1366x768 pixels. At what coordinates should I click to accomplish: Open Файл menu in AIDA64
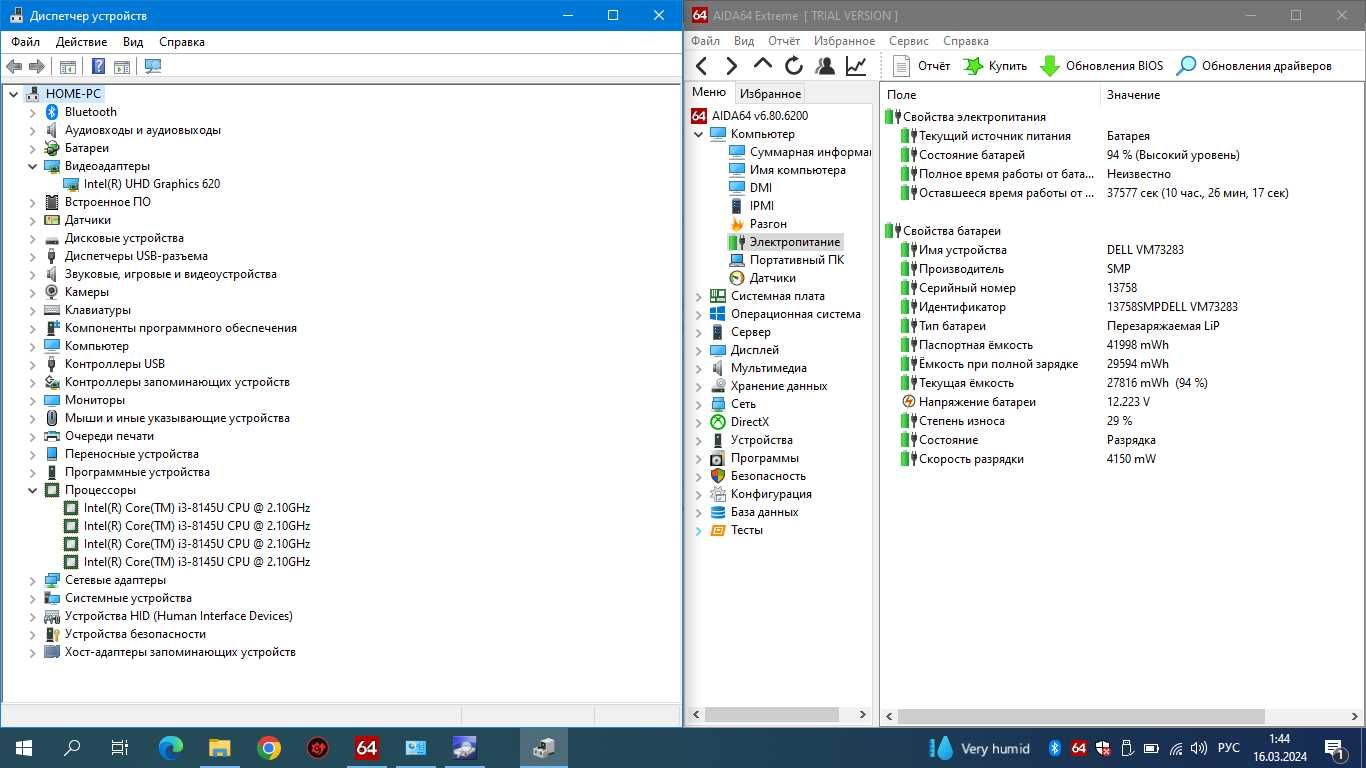(x=705, y=41)
